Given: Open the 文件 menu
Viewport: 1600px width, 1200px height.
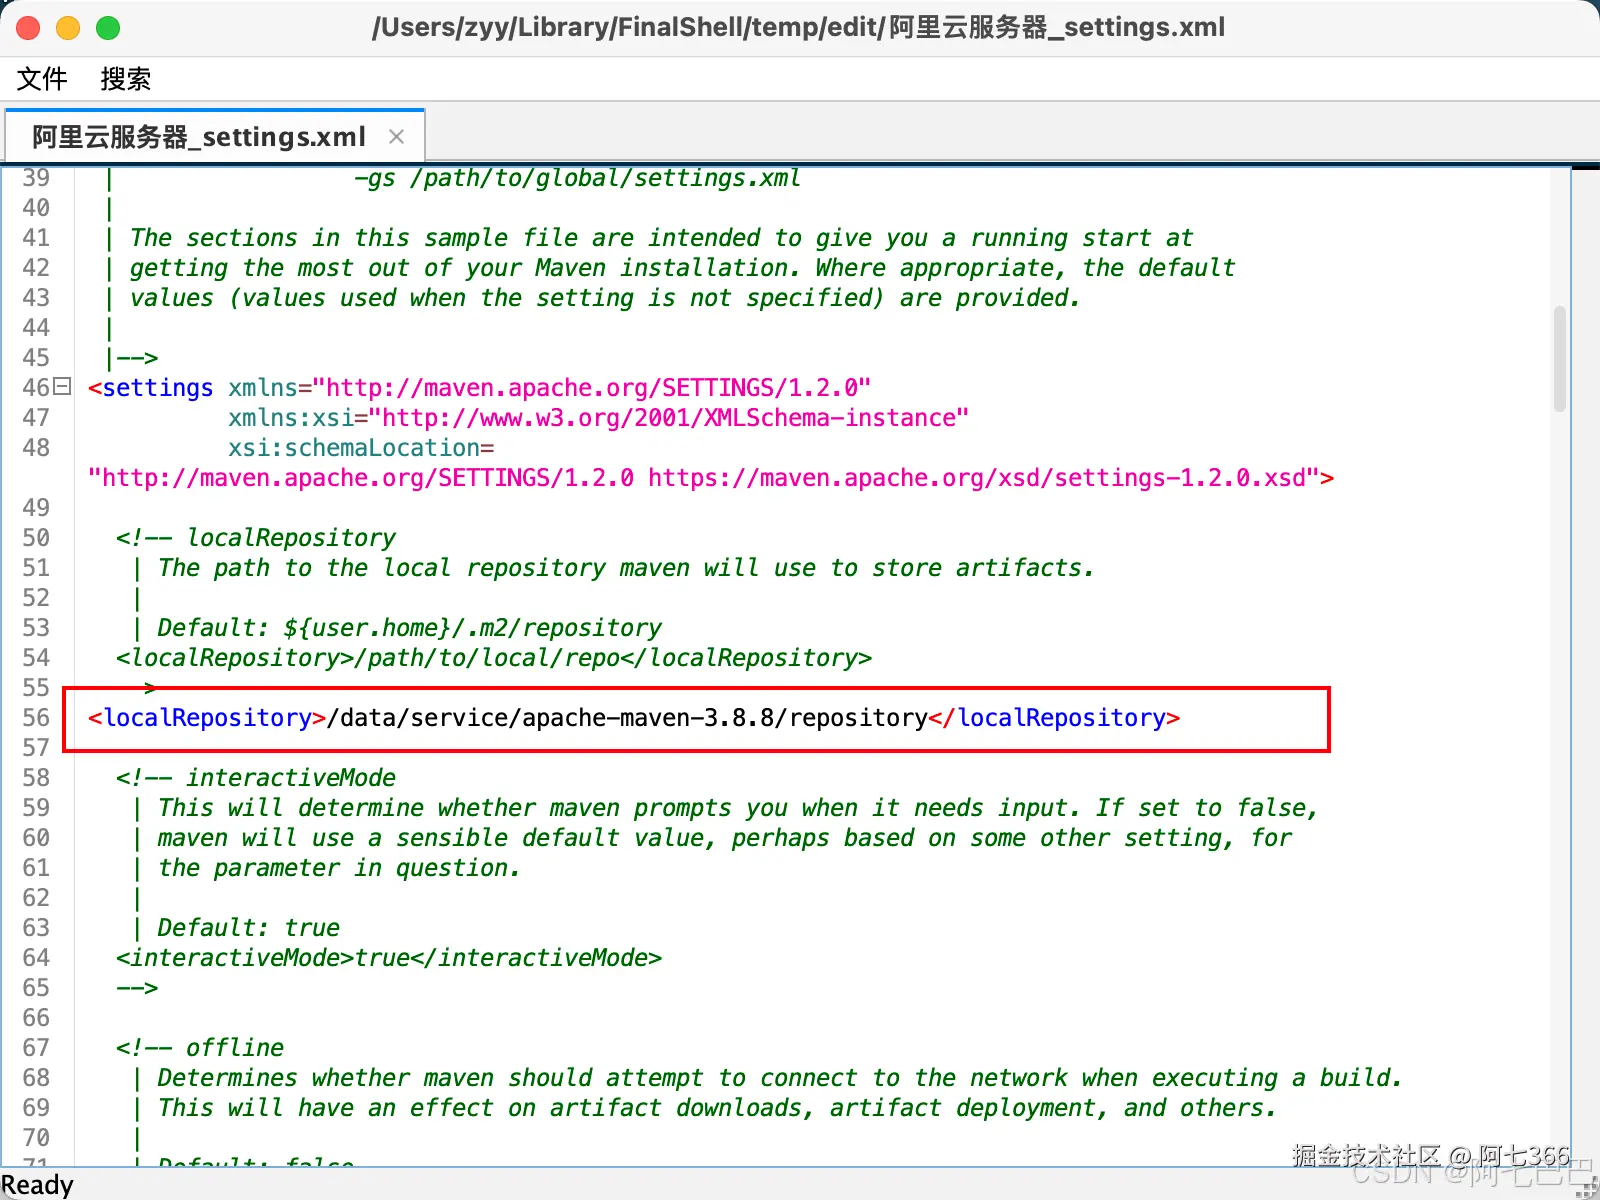Looking at the screenshot, I should 42,79.
